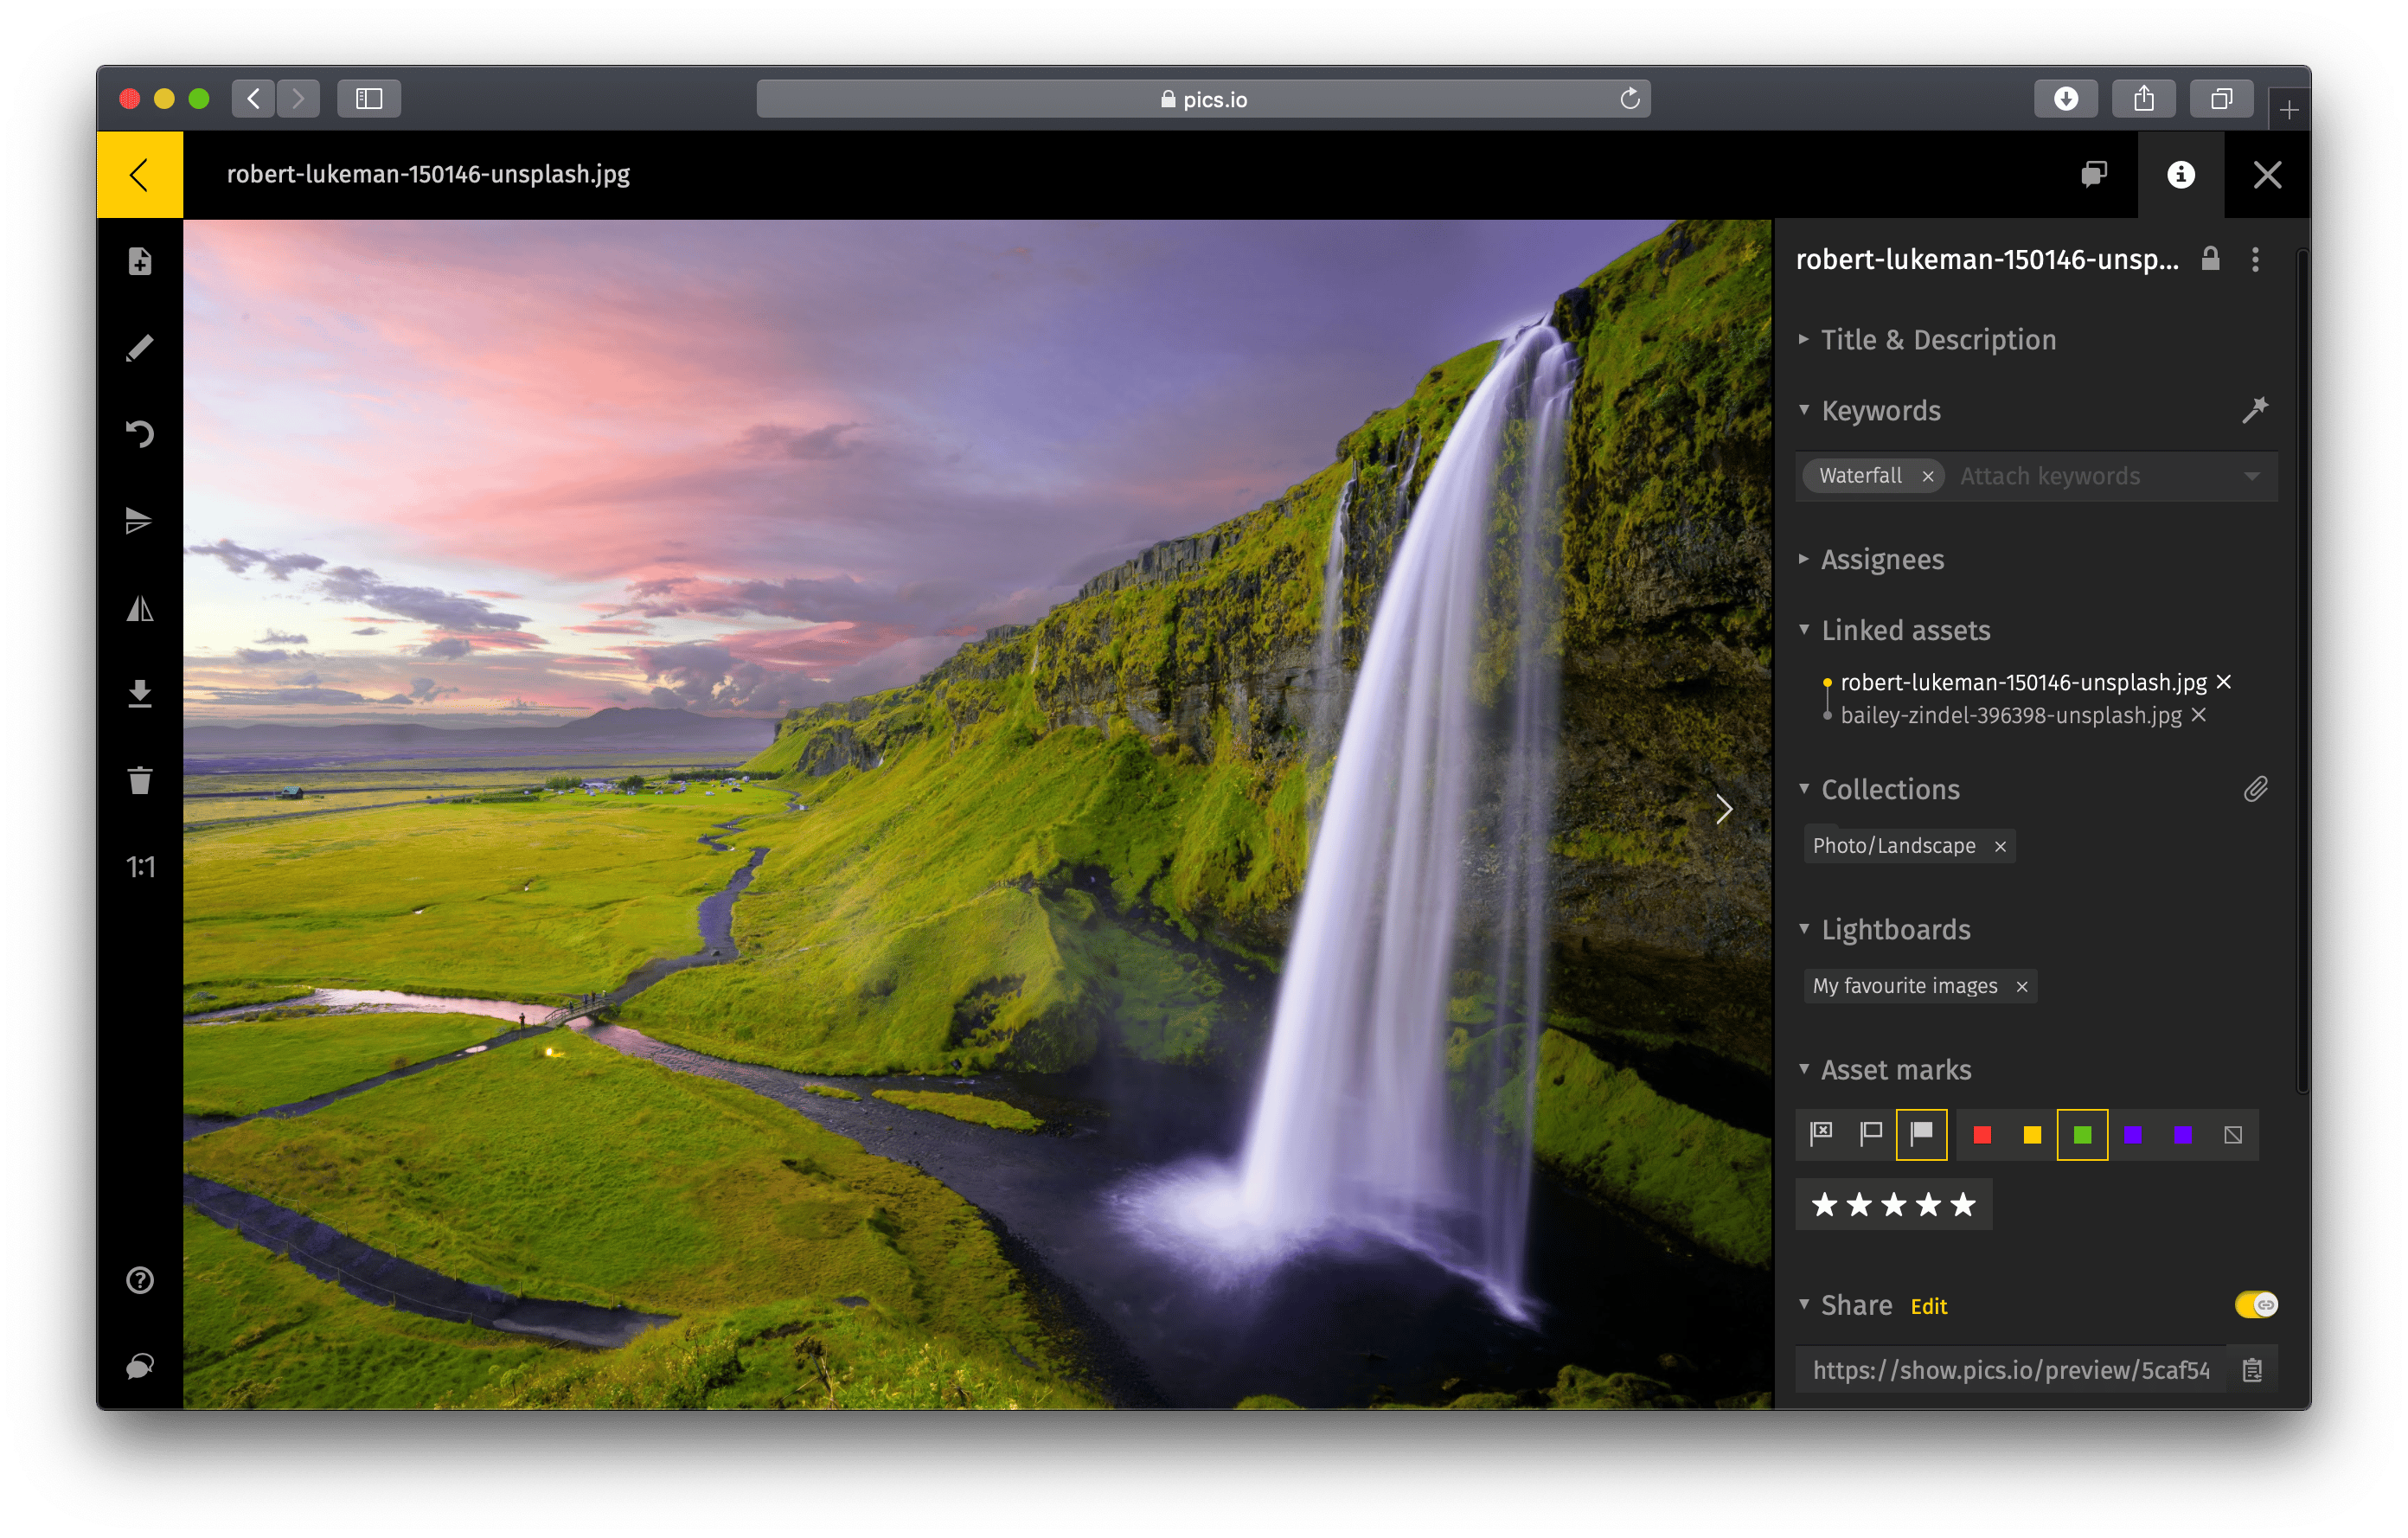The width and height of the screenshot is (2408, 1538).
Task: Toggle the unflagged flag mark
Action: click(1870, 1134)
